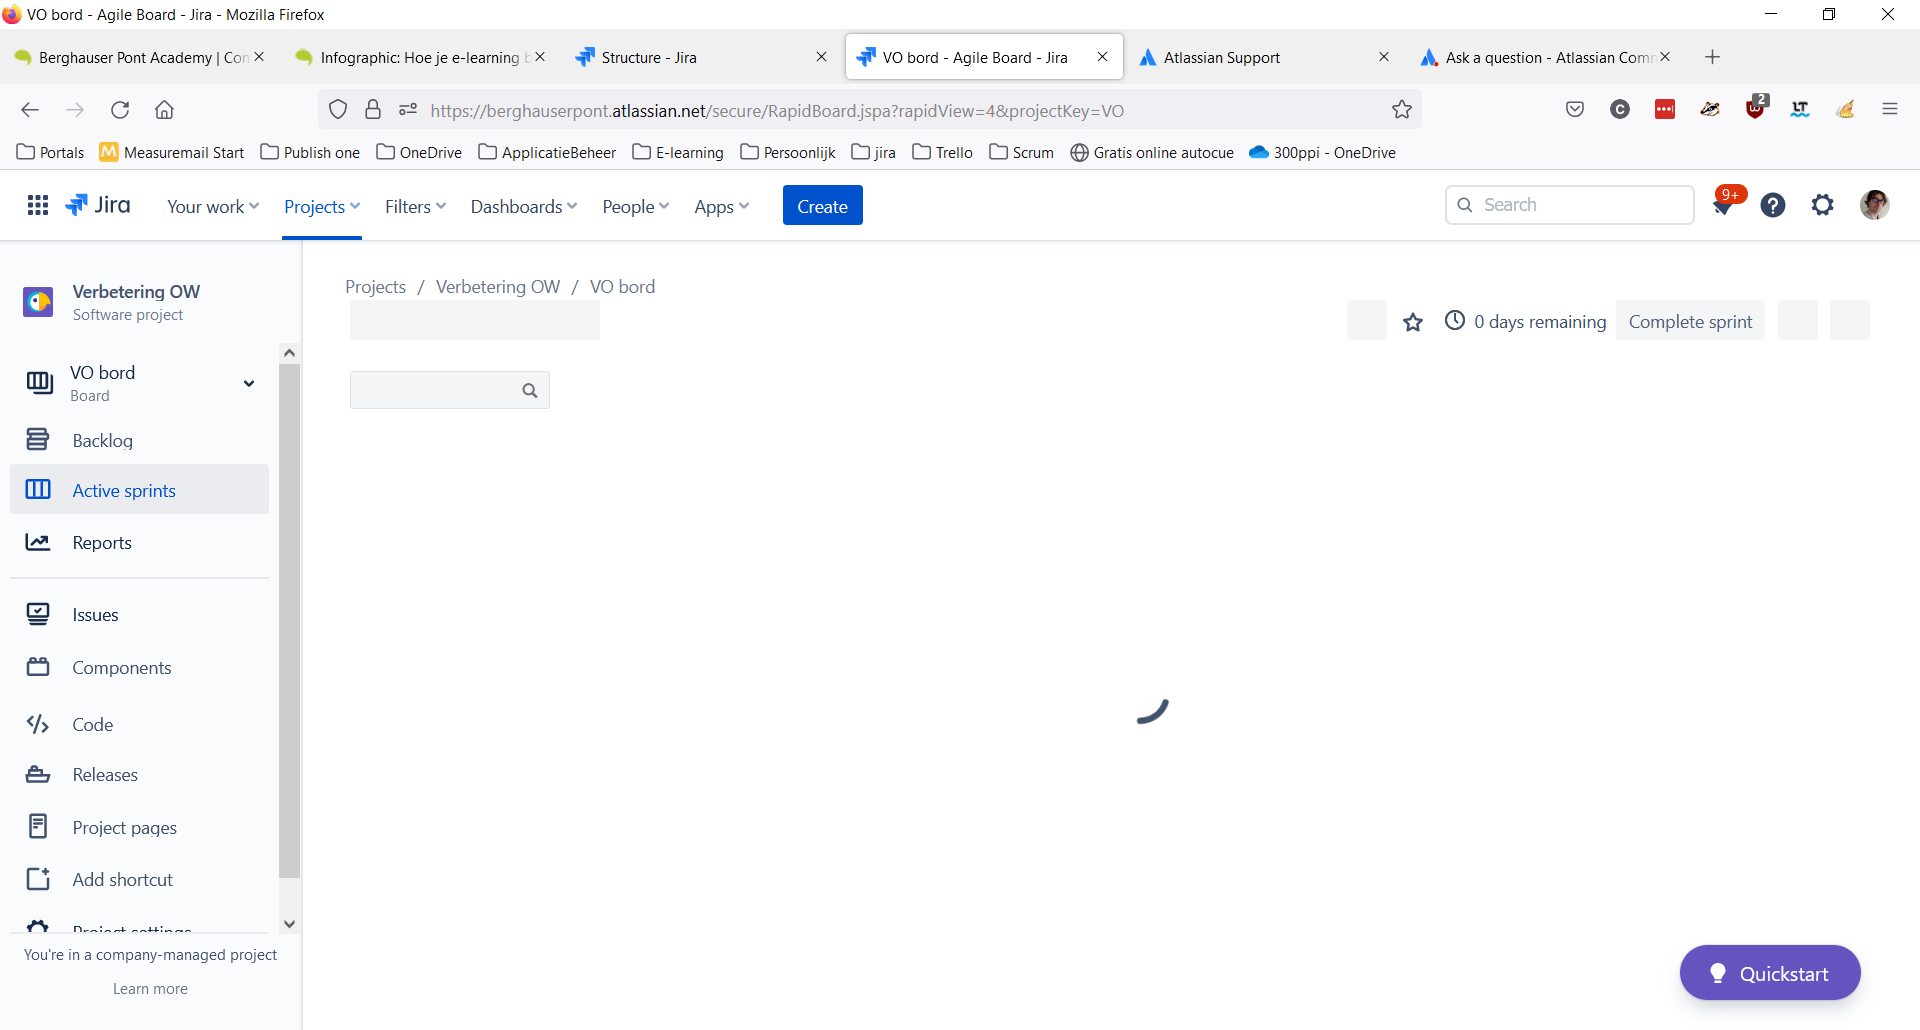Click the sidebar scroll down arrow

[289, 925]
